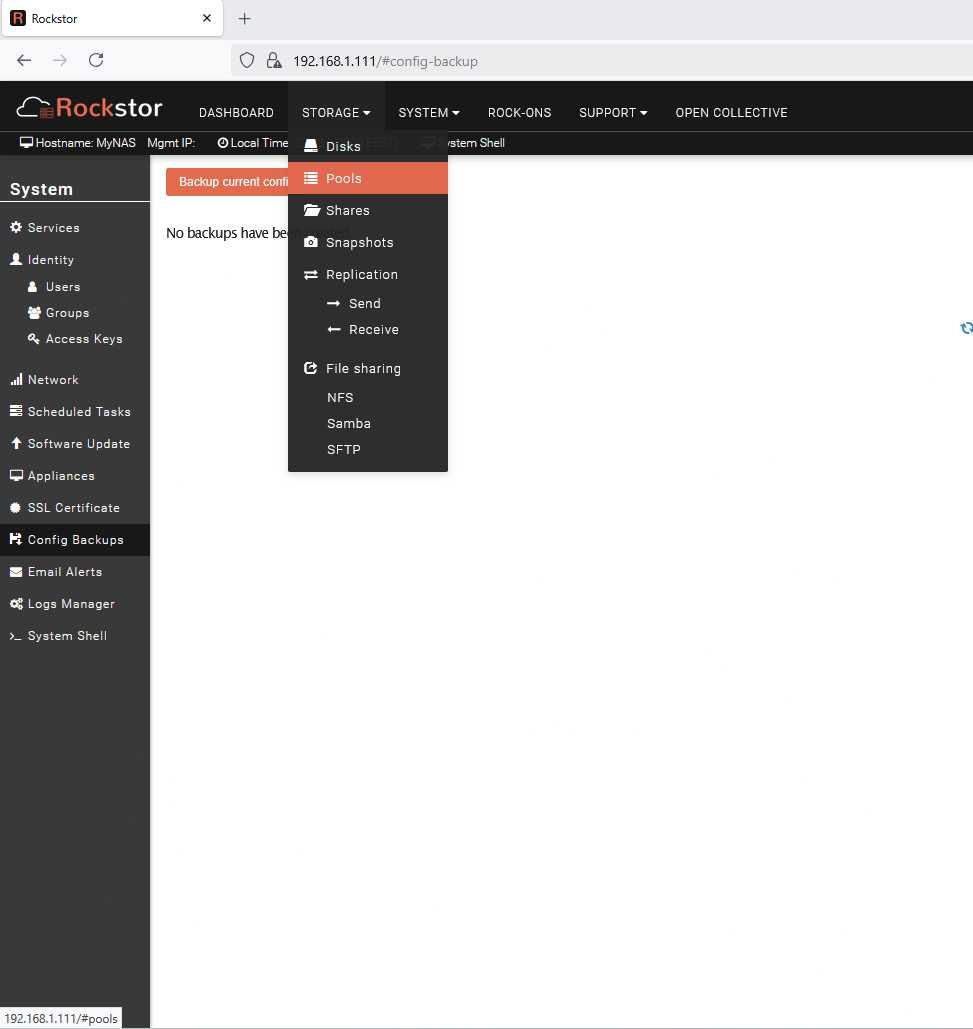Select Disks from the Storage menu
Image resolution: width=973 pixels, height=1029 pixels.
pyautogui.click(x=367, y=146)
